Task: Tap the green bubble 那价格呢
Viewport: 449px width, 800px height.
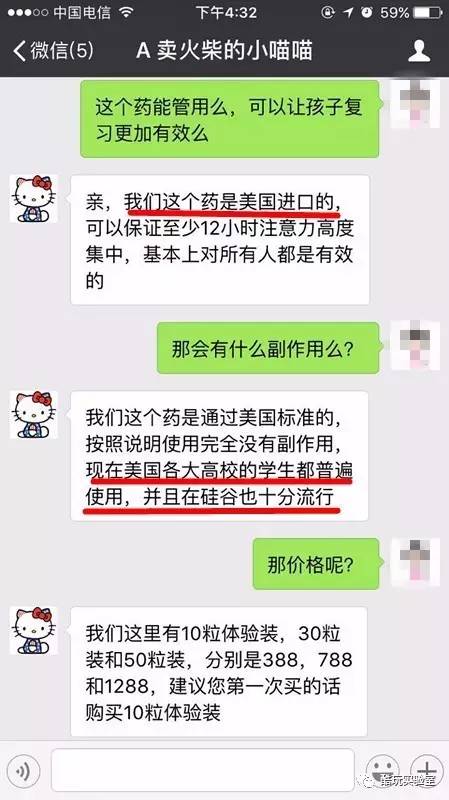Action: pyautogui.click(x=317, y=565)
